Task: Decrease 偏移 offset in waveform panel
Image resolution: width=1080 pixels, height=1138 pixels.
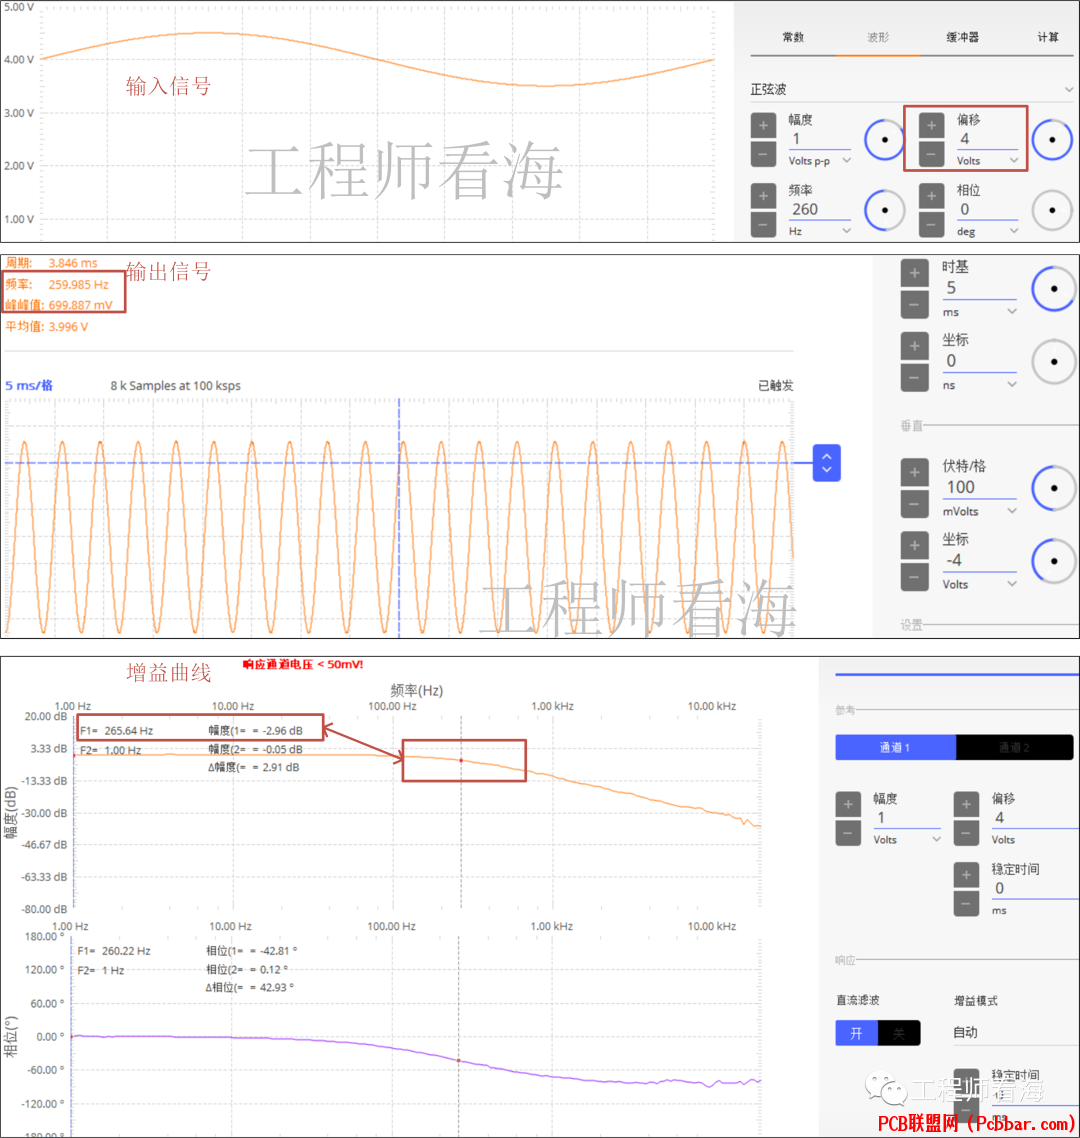Action: tap(931, 154)
